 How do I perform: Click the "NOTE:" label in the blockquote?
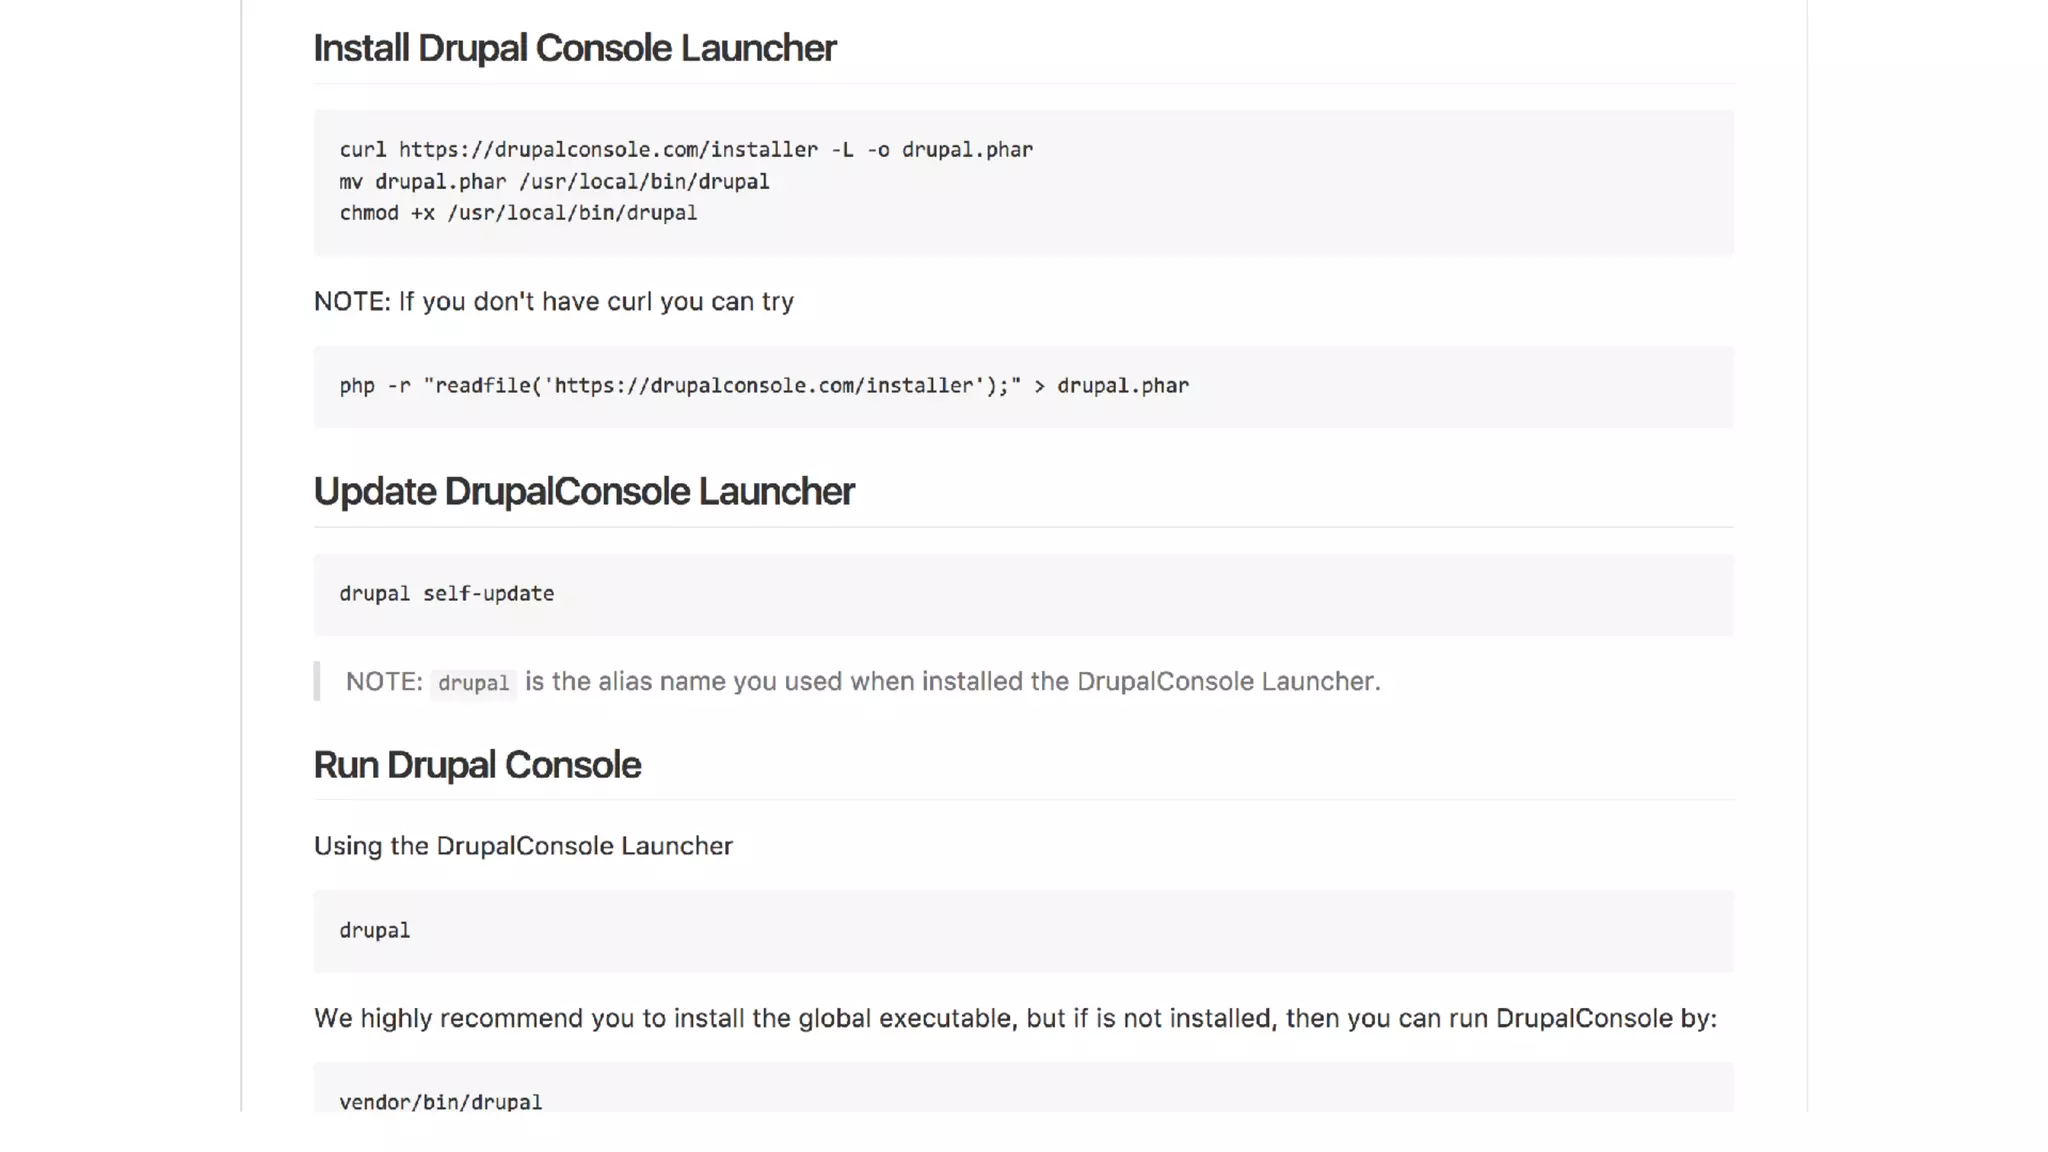pos(384,682)
